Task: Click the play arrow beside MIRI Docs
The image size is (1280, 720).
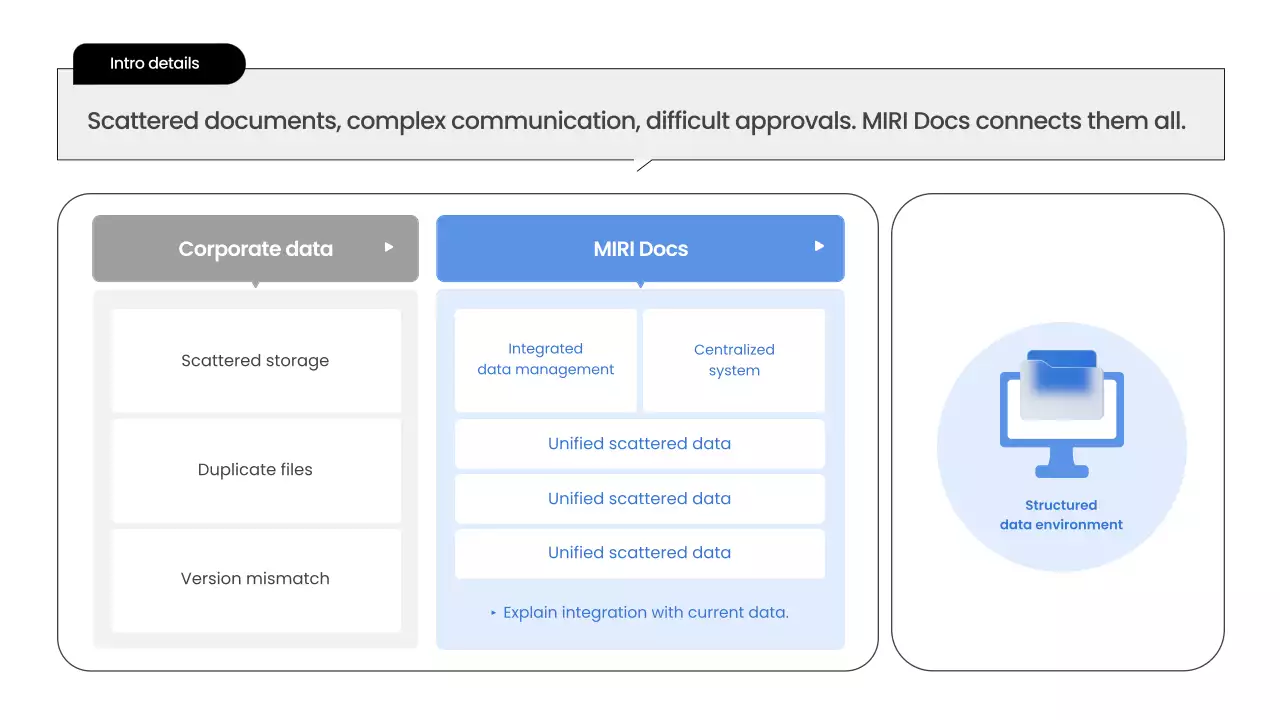Action: [819, 246]
